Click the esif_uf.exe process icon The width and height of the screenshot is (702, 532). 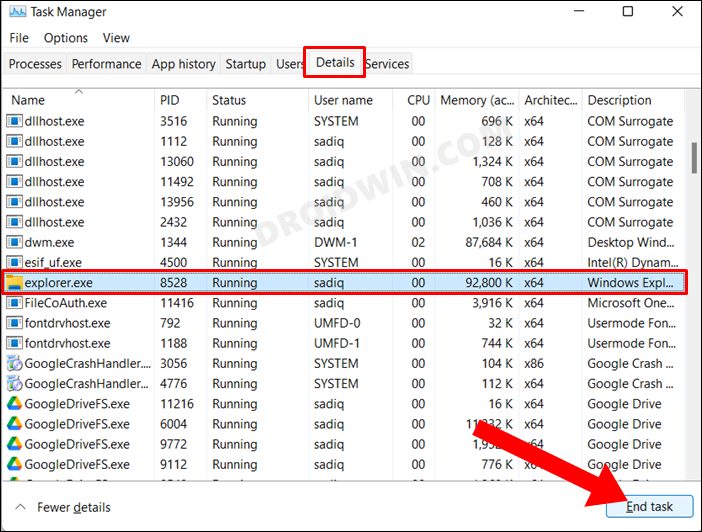point(14,262)
